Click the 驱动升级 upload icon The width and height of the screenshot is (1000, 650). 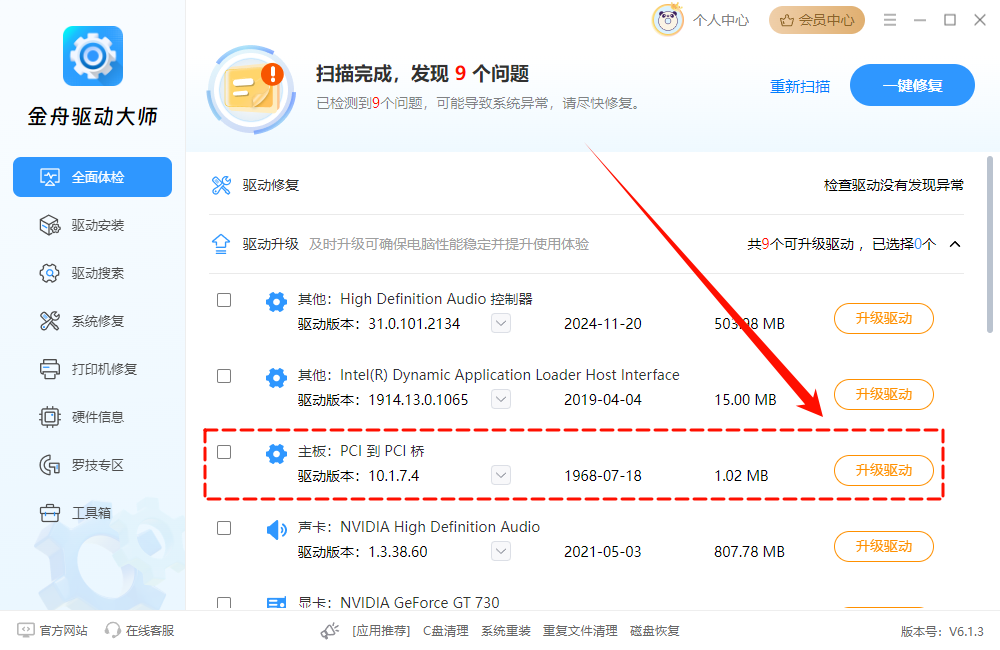coord(221,244)
